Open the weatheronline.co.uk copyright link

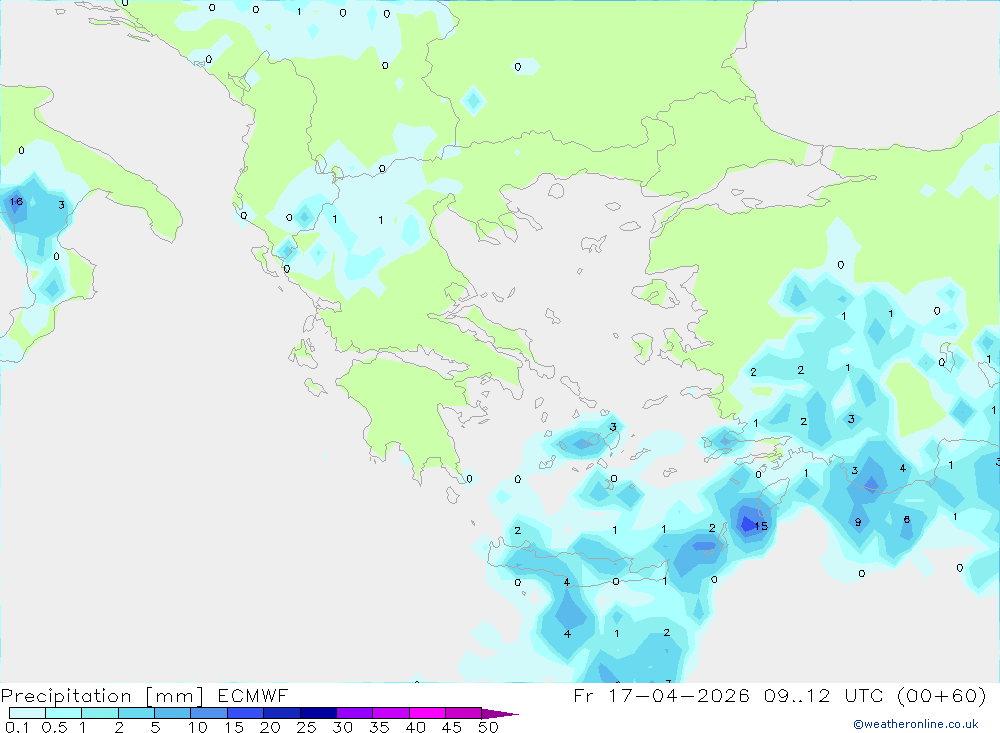point(915,724)
